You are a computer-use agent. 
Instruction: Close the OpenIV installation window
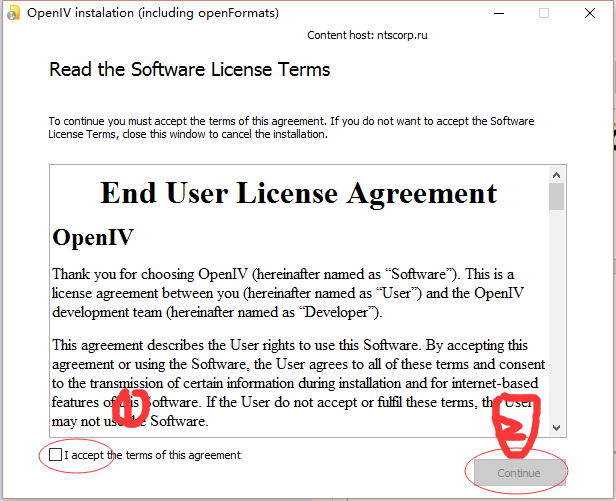click(x=590, y=13)
